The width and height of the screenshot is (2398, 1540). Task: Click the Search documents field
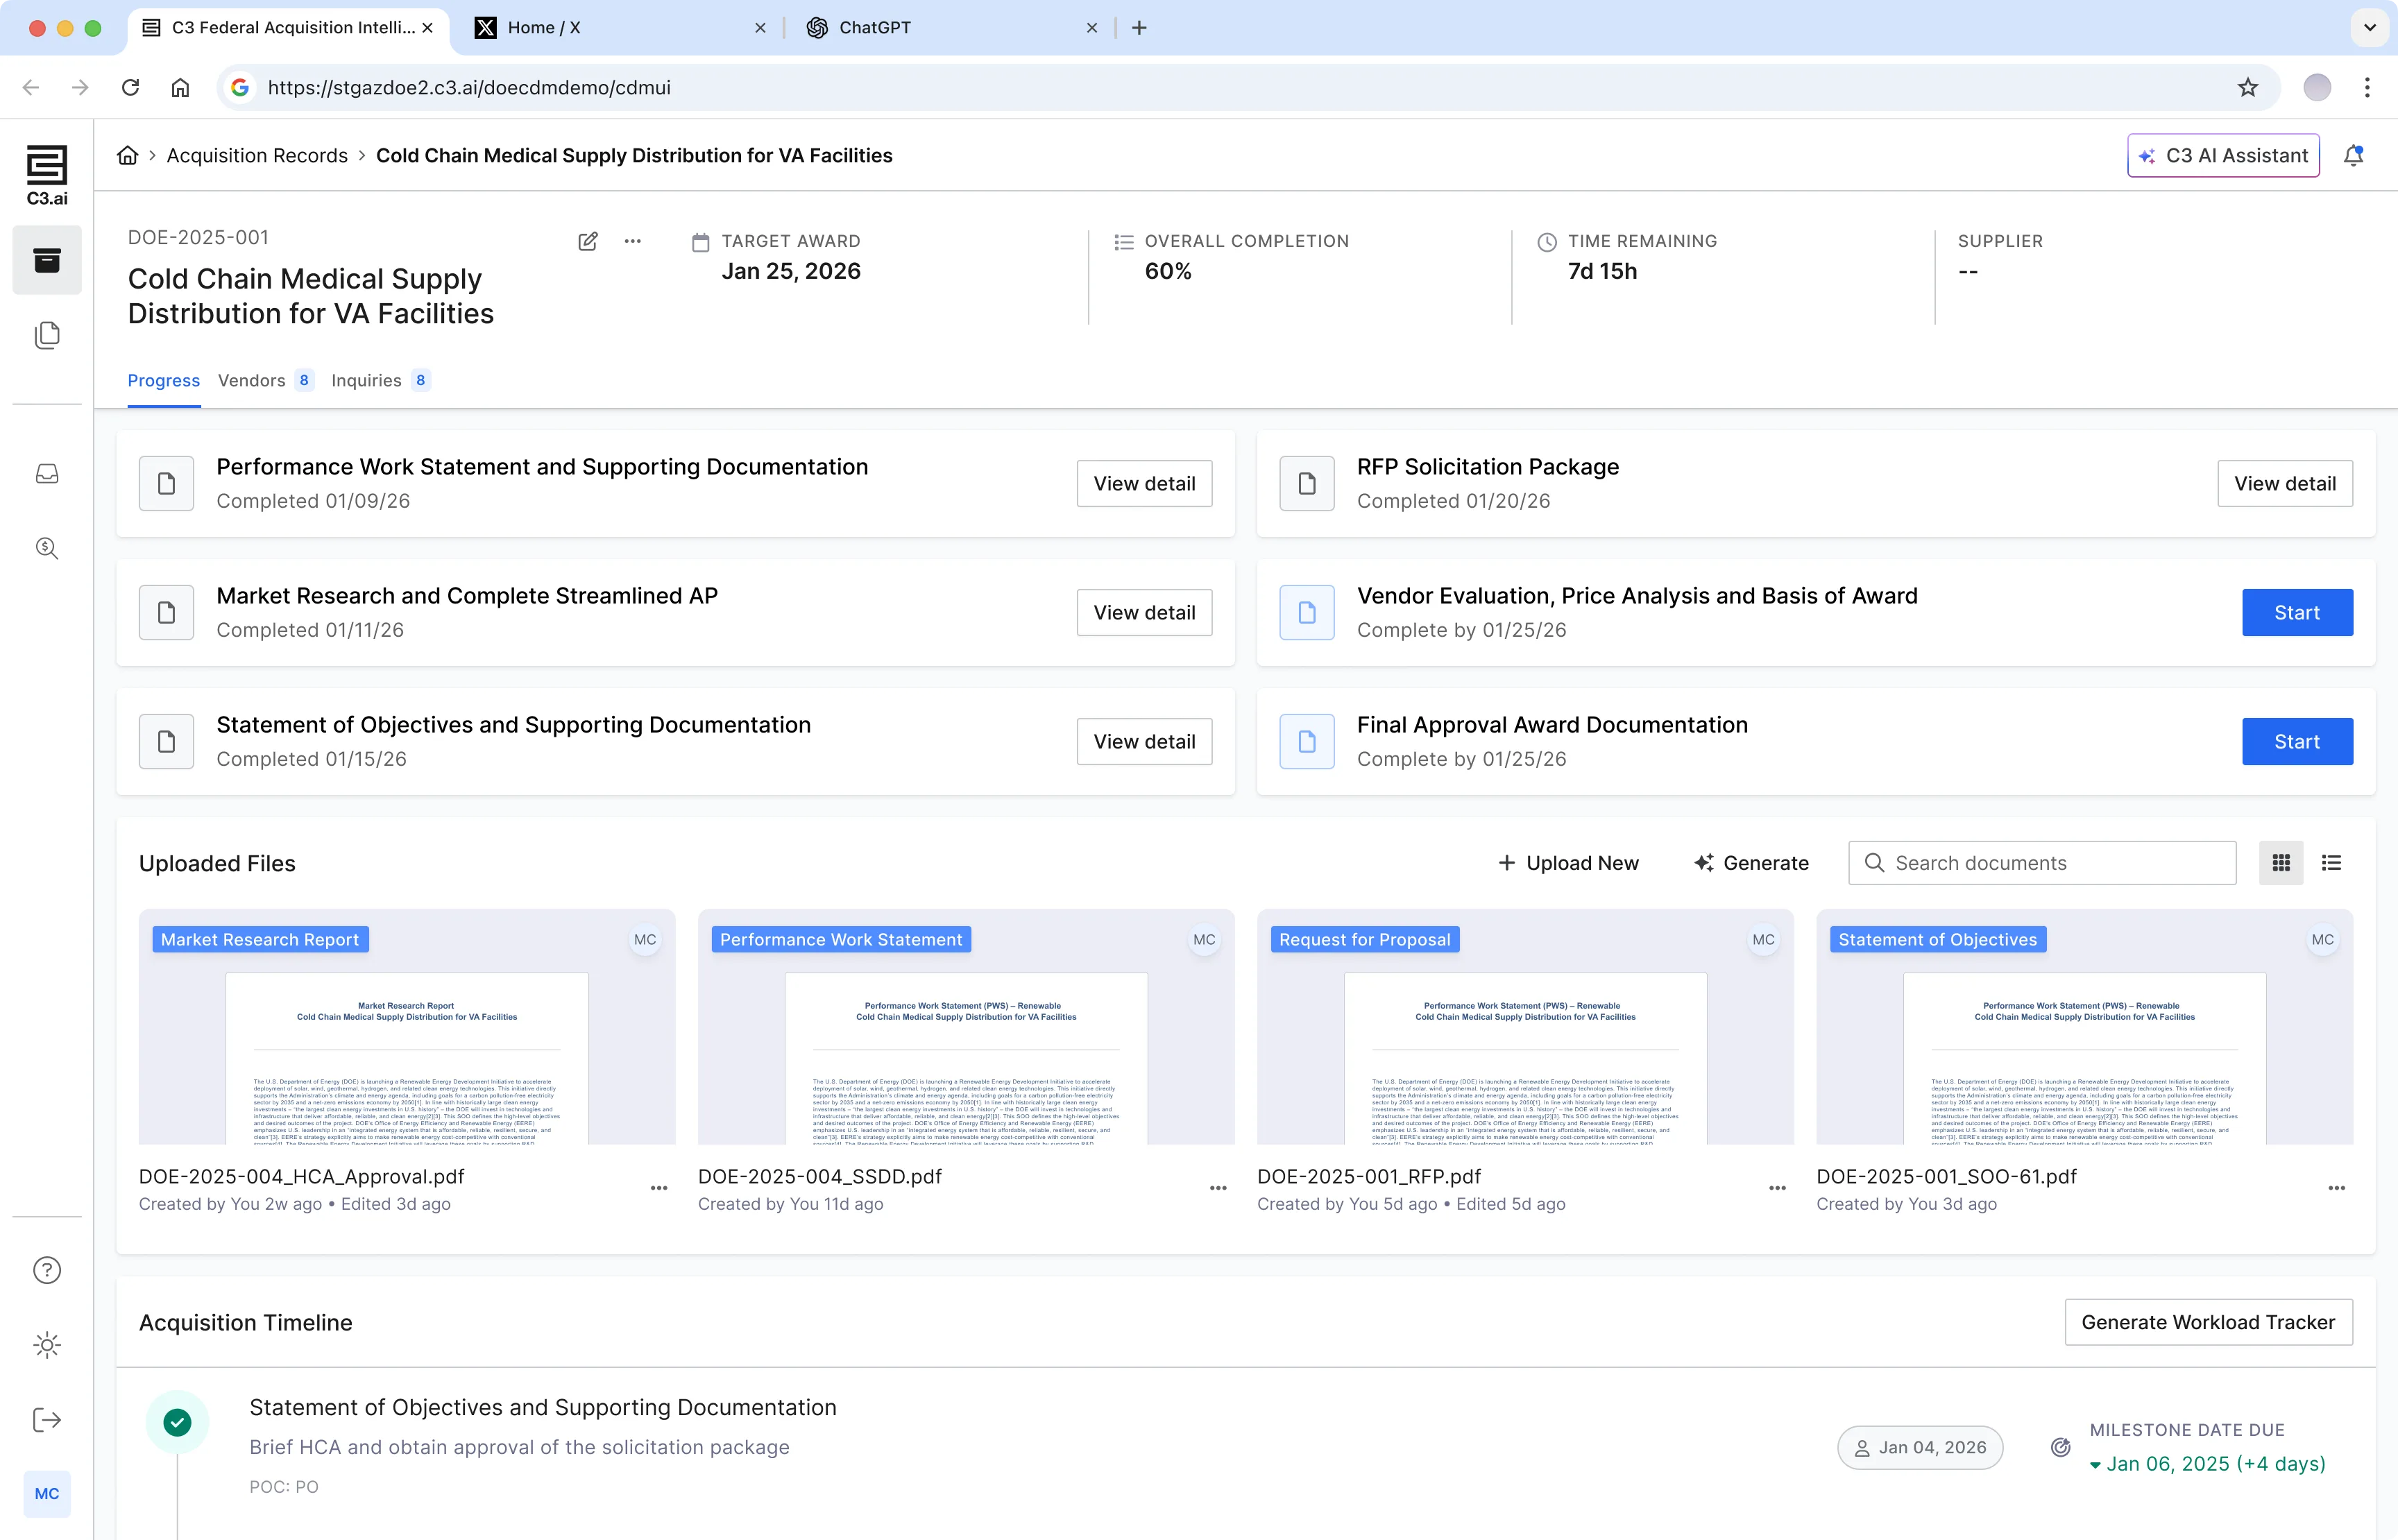click(2042, 863)
